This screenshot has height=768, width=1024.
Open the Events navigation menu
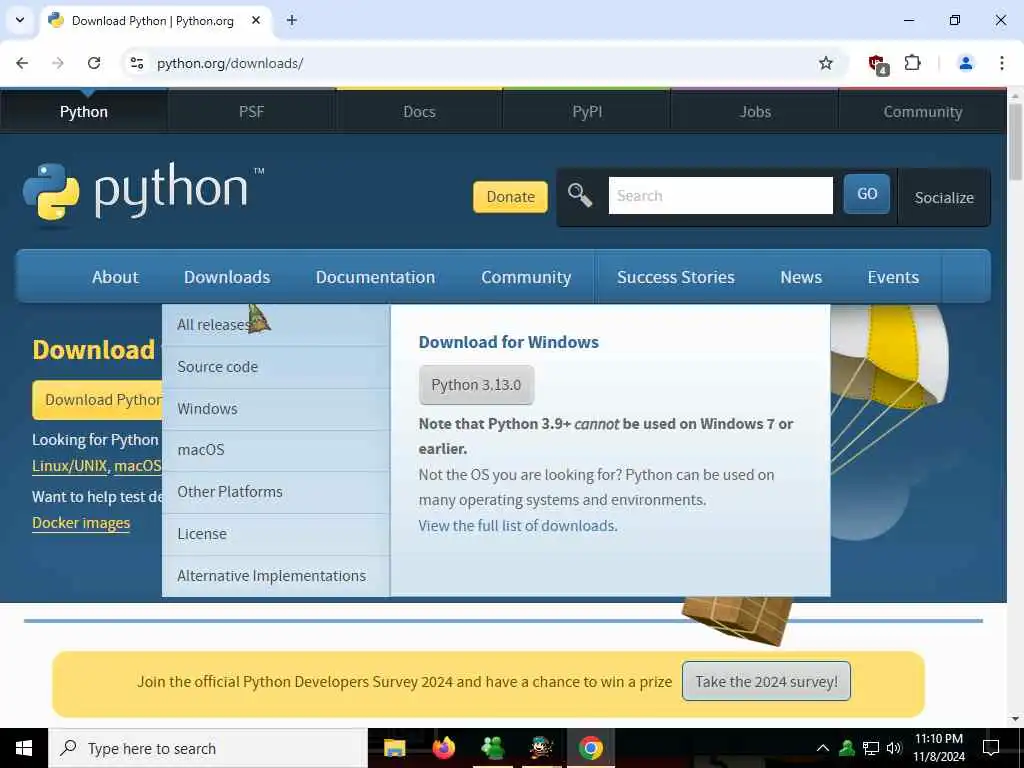(x=893, y=277)
